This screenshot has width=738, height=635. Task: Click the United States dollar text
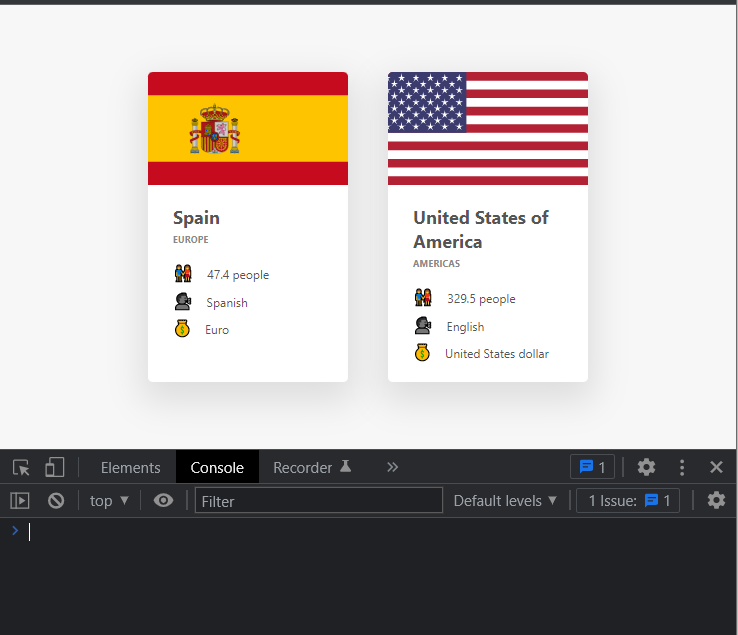[x=497, y=354]
